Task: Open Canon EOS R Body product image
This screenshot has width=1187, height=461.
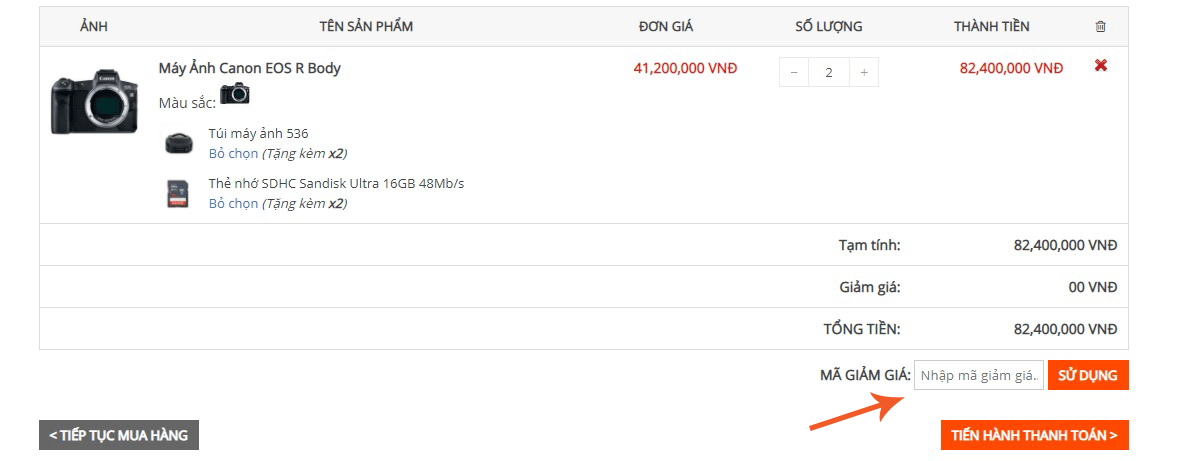Action: coord(94,101)
